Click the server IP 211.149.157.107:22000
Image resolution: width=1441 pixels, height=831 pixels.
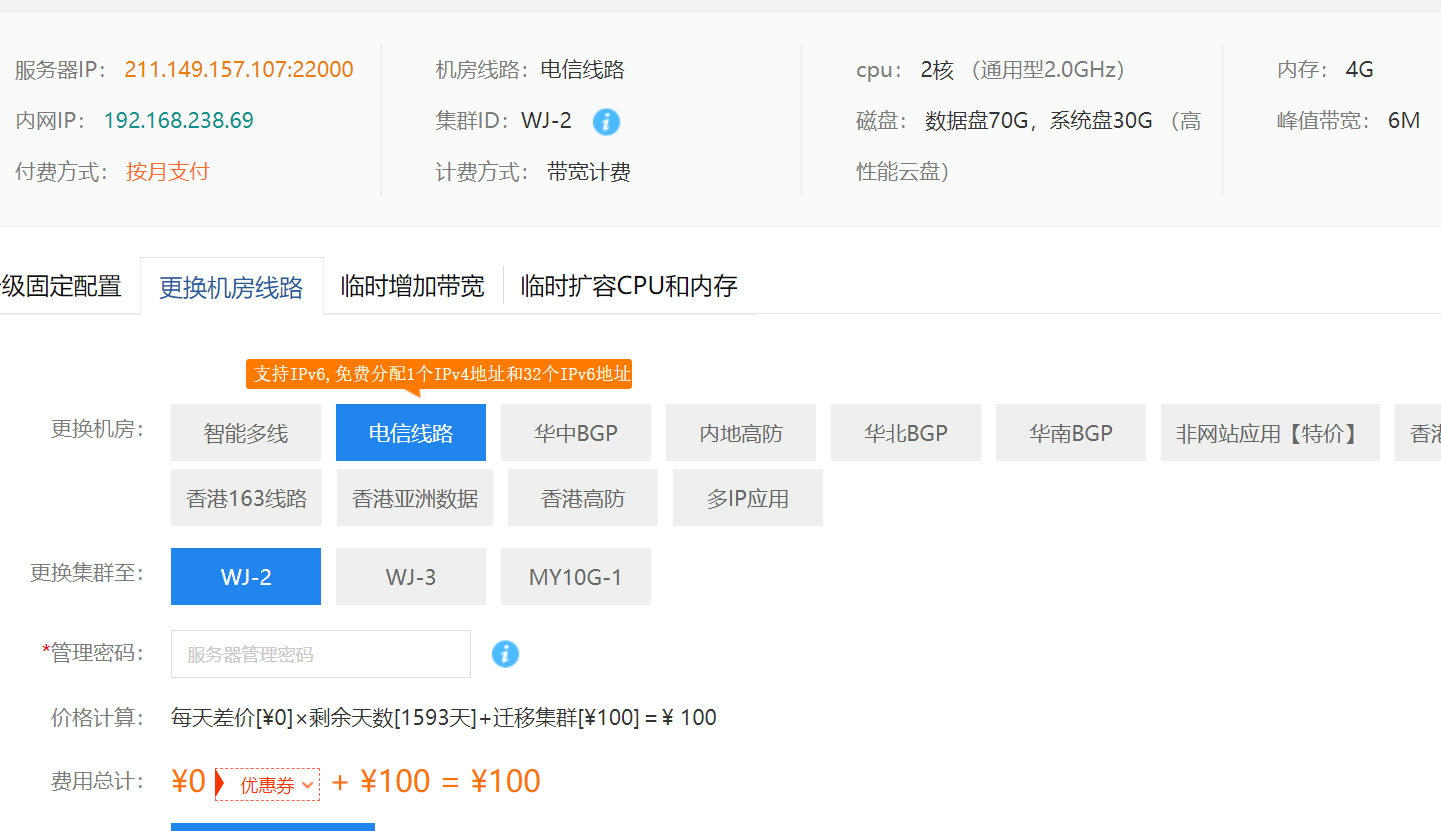(238, 69)
